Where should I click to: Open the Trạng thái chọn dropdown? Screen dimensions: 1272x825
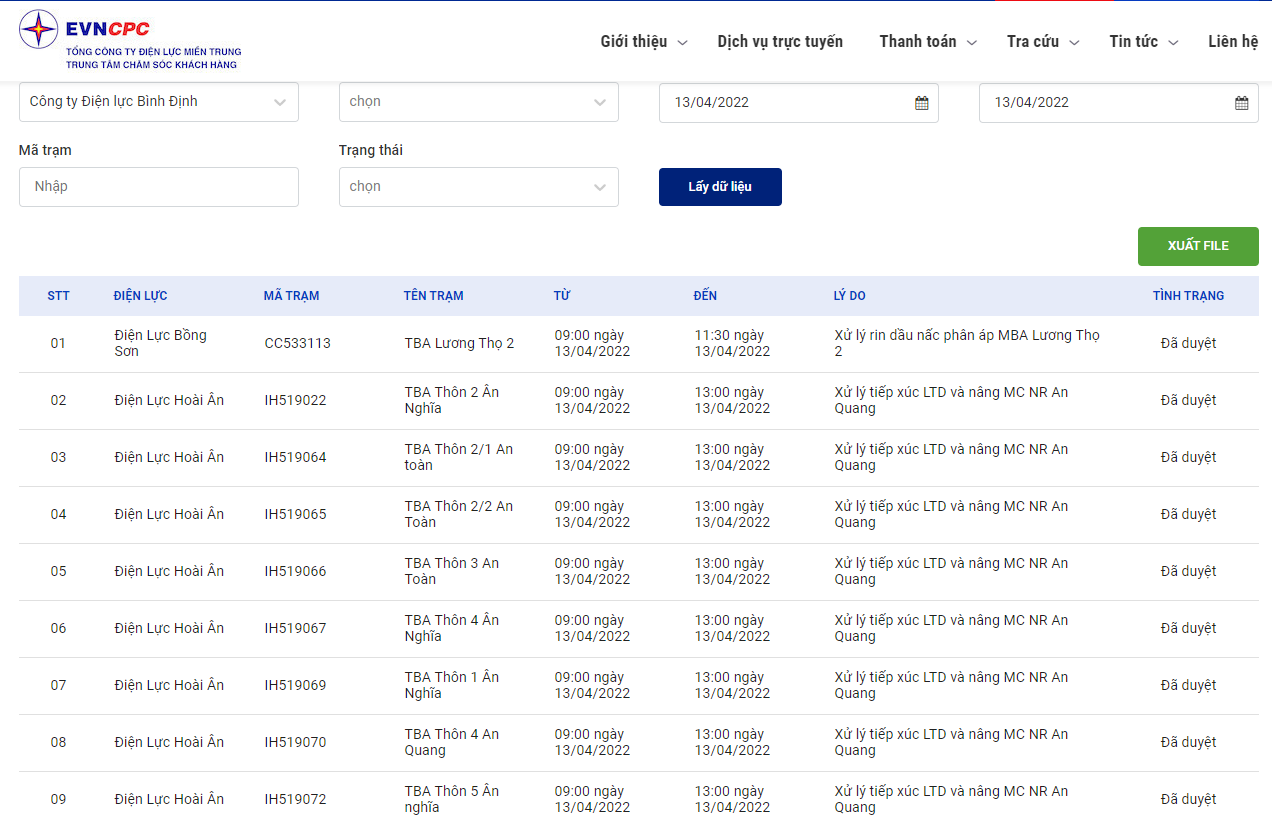(x=479, y=187)
